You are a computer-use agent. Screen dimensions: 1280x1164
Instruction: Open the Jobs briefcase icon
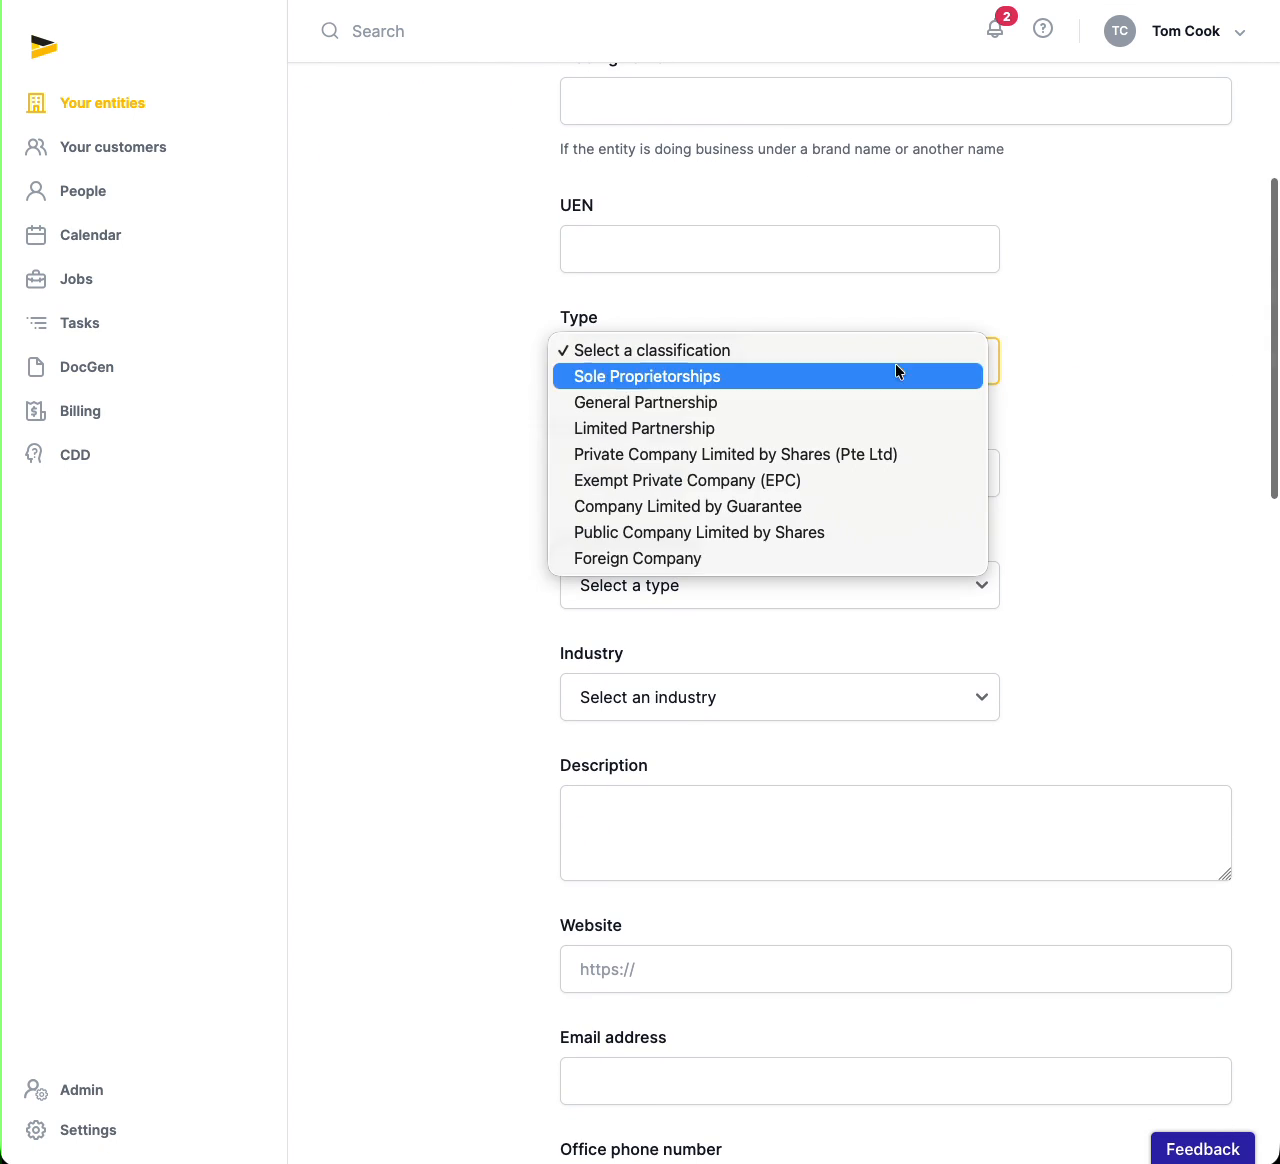(36, 279)
